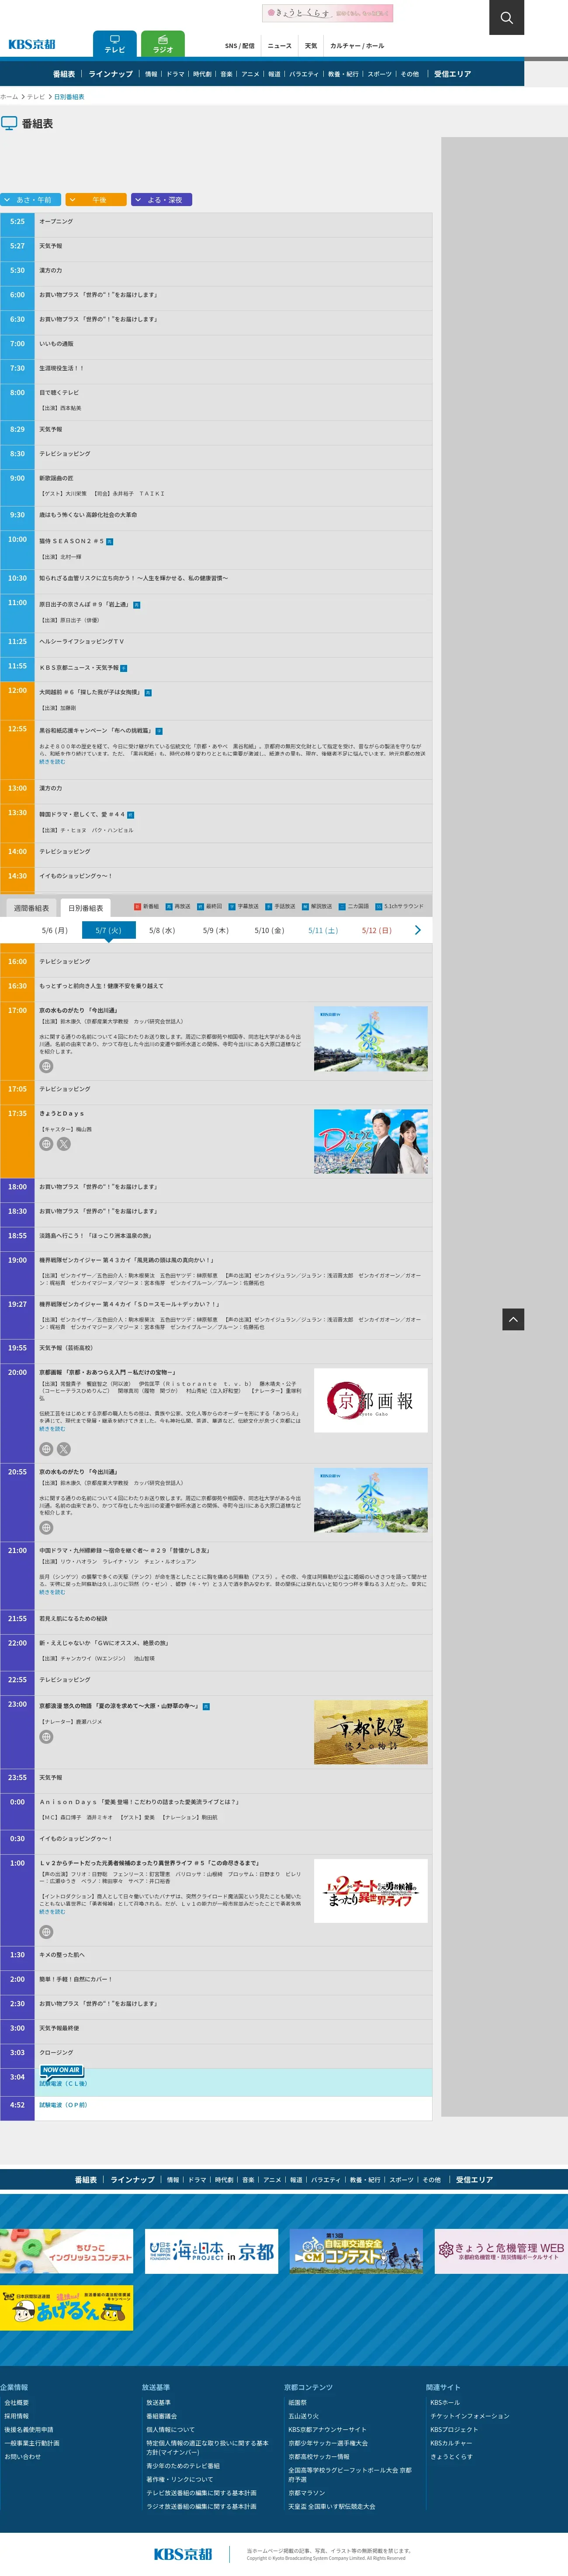Open きょうと危機管理WEB banner
The height and width of the screenshot is (2576, 568).
click(501, 2251)
